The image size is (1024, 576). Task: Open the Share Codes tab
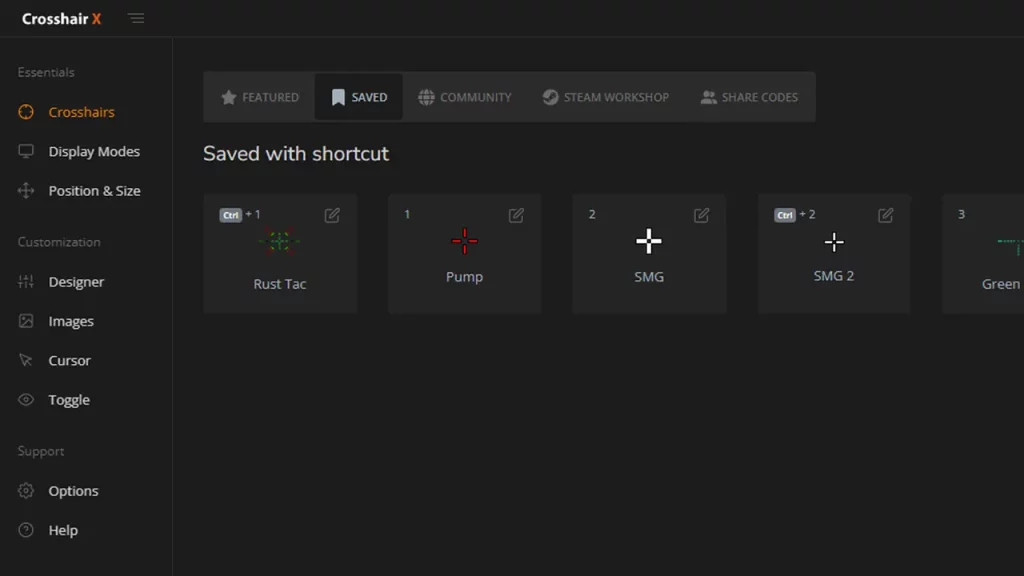[x=749, y=97]
